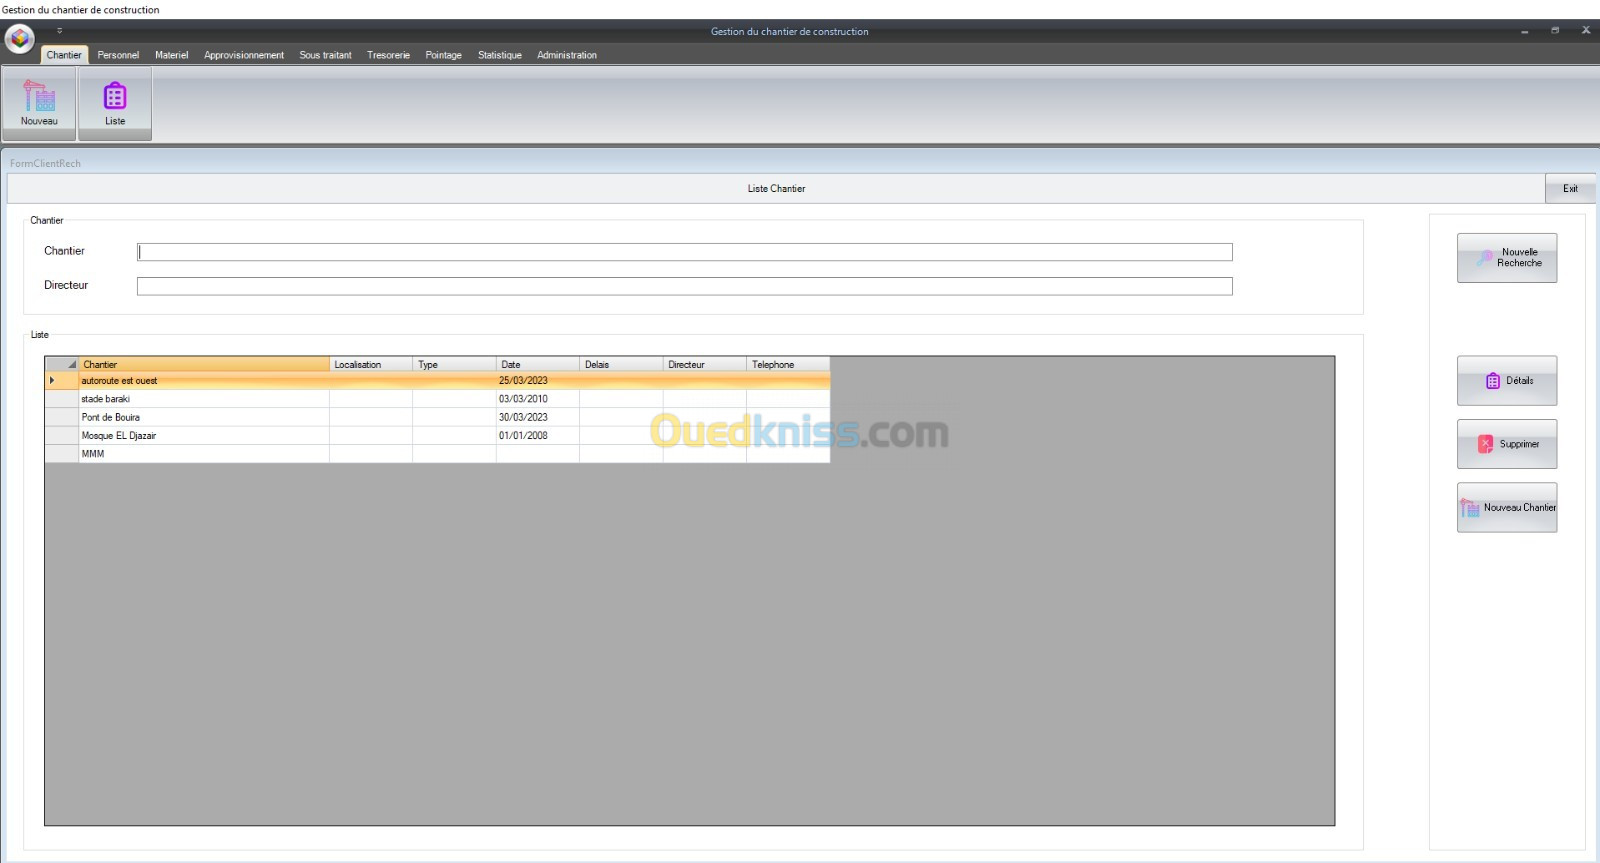Click the Exit button
Image resolution: width=1600 pixels, height=863 pixels.
[x=1570, y=188]
